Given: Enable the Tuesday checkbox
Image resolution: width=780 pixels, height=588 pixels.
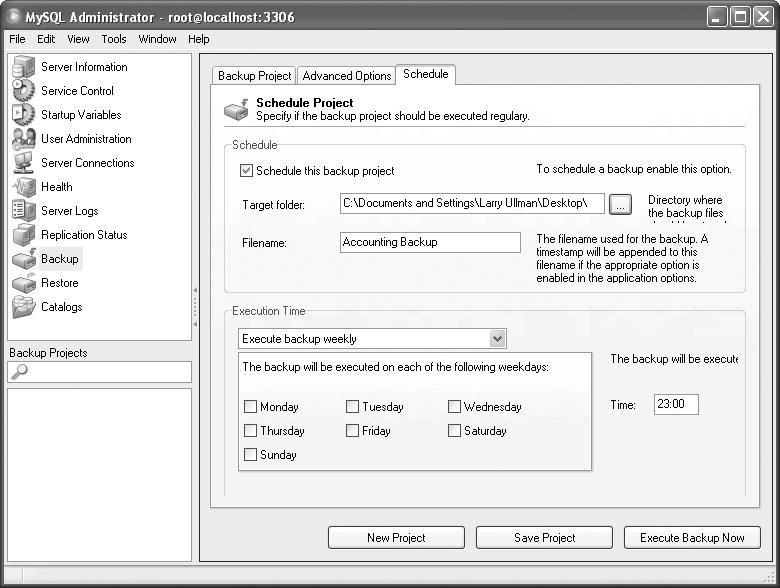Looking at the screenshot, I should tap(352, 406).
